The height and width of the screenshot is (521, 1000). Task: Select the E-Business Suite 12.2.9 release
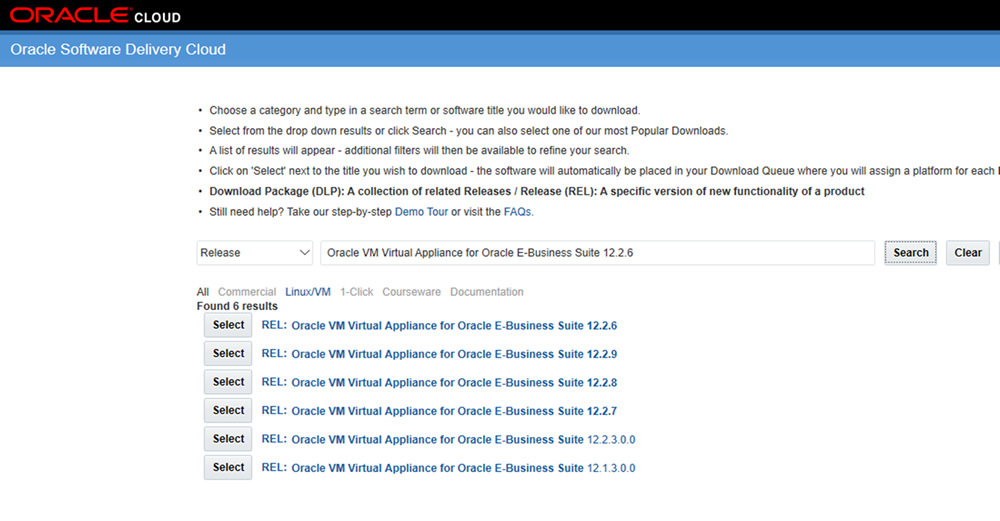click(228, 353)
